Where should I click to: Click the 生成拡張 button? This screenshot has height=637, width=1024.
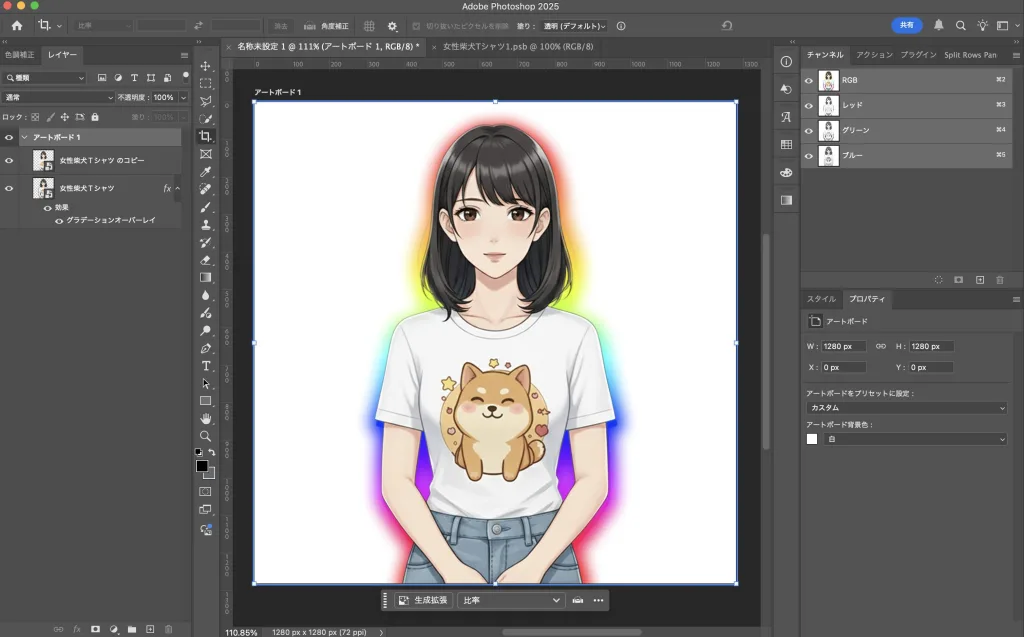point(426,600)
